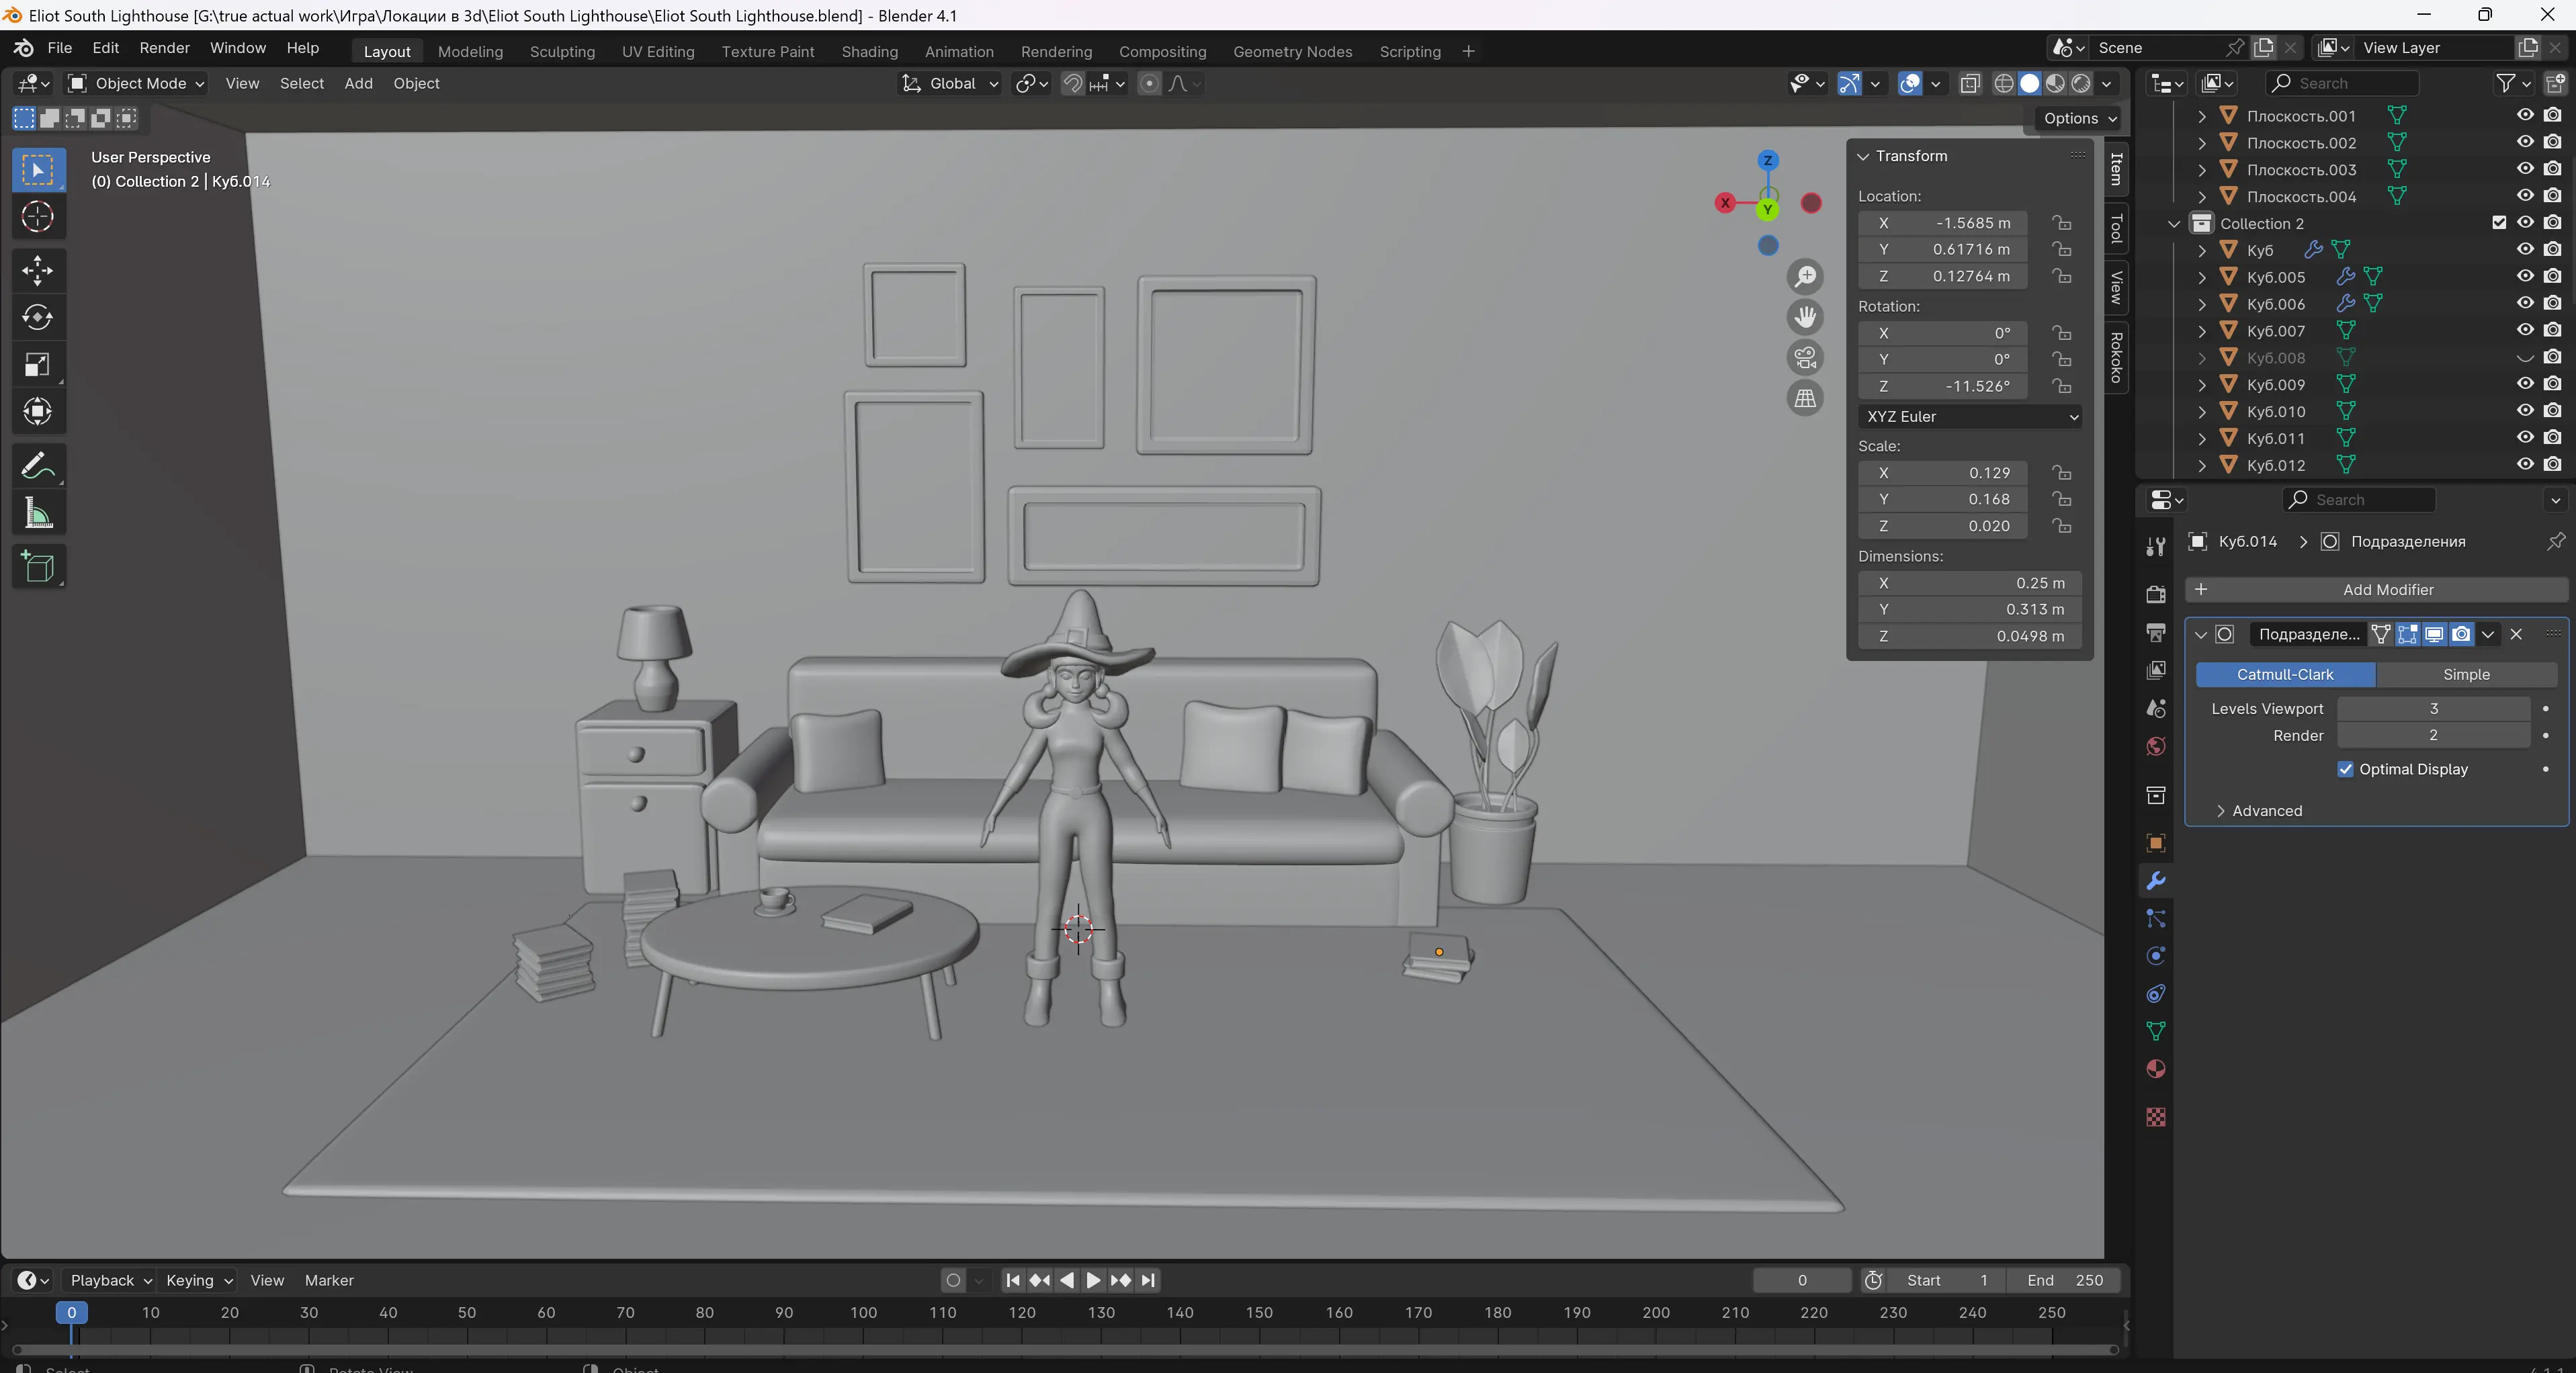The image size is (2576, 1373).
Task: Collapse the Collection 2 tree
Action: pyautogui.click(x=2173, y=224)
